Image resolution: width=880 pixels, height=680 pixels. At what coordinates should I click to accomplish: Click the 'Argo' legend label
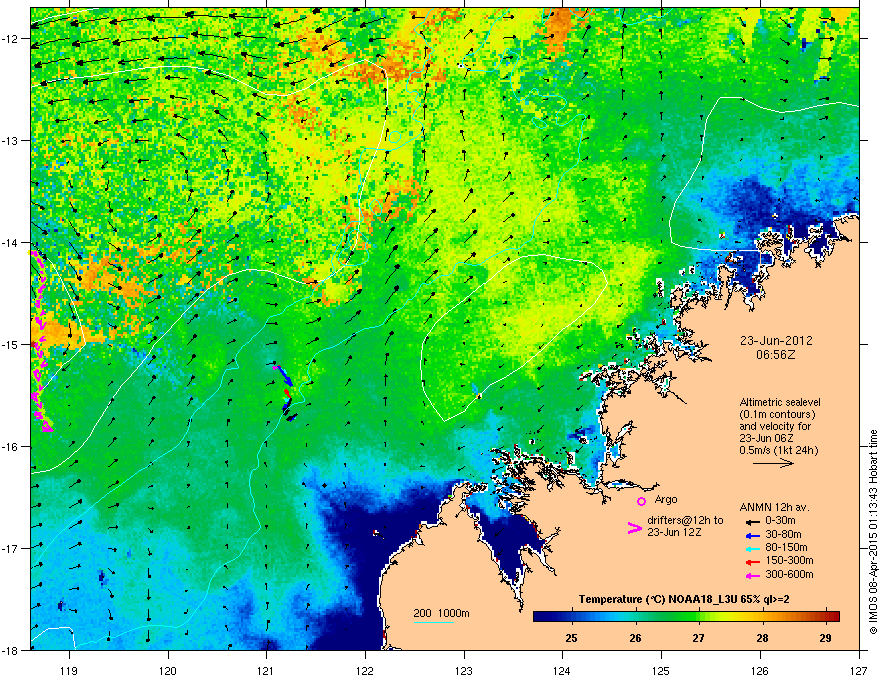(x=666, y=499)
